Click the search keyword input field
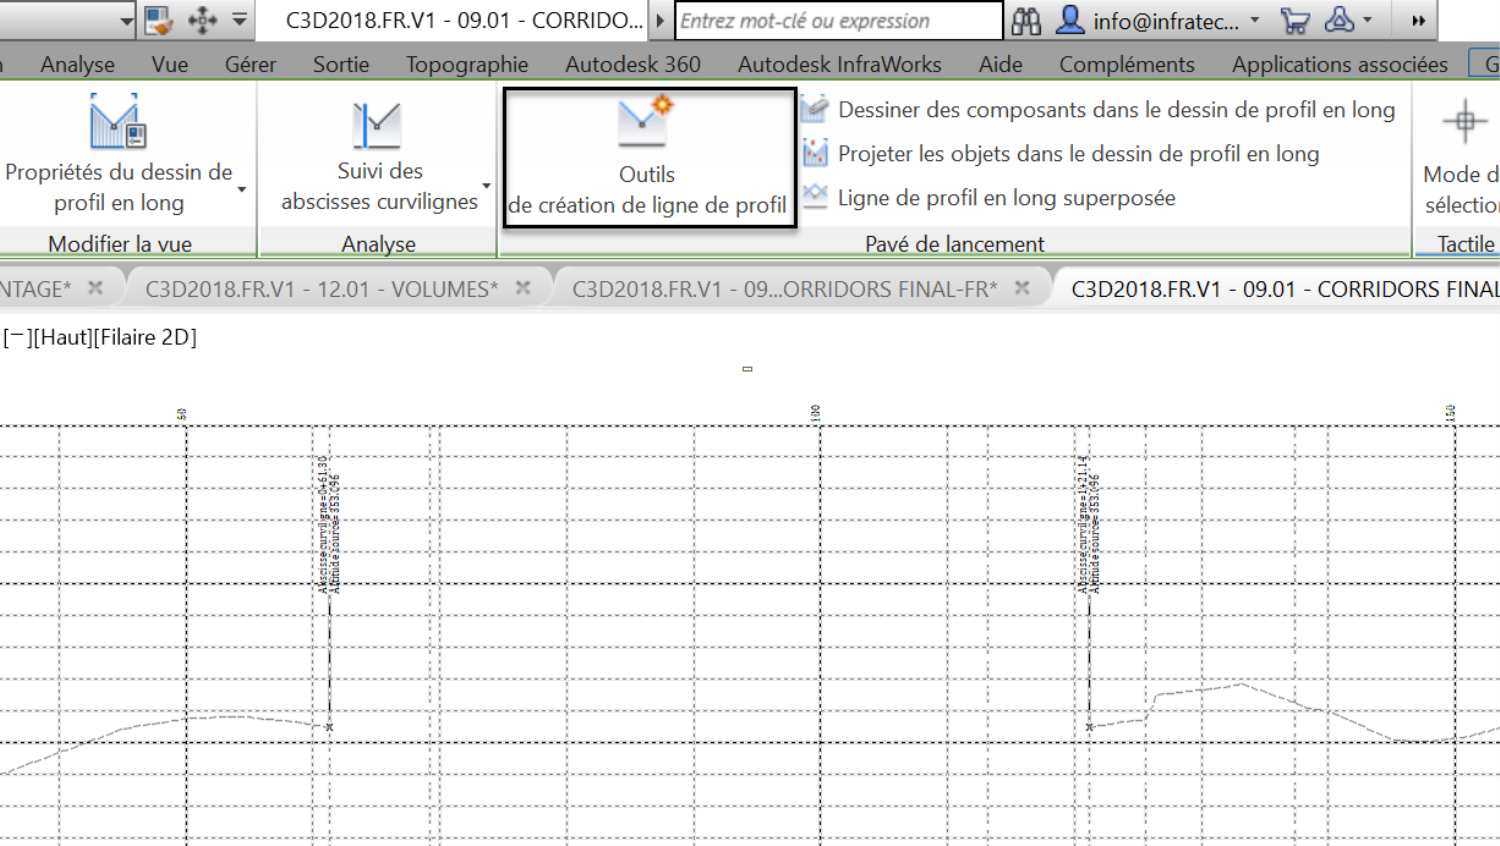The height and width of the screenshot is (846, 1500). pos(839,20)
